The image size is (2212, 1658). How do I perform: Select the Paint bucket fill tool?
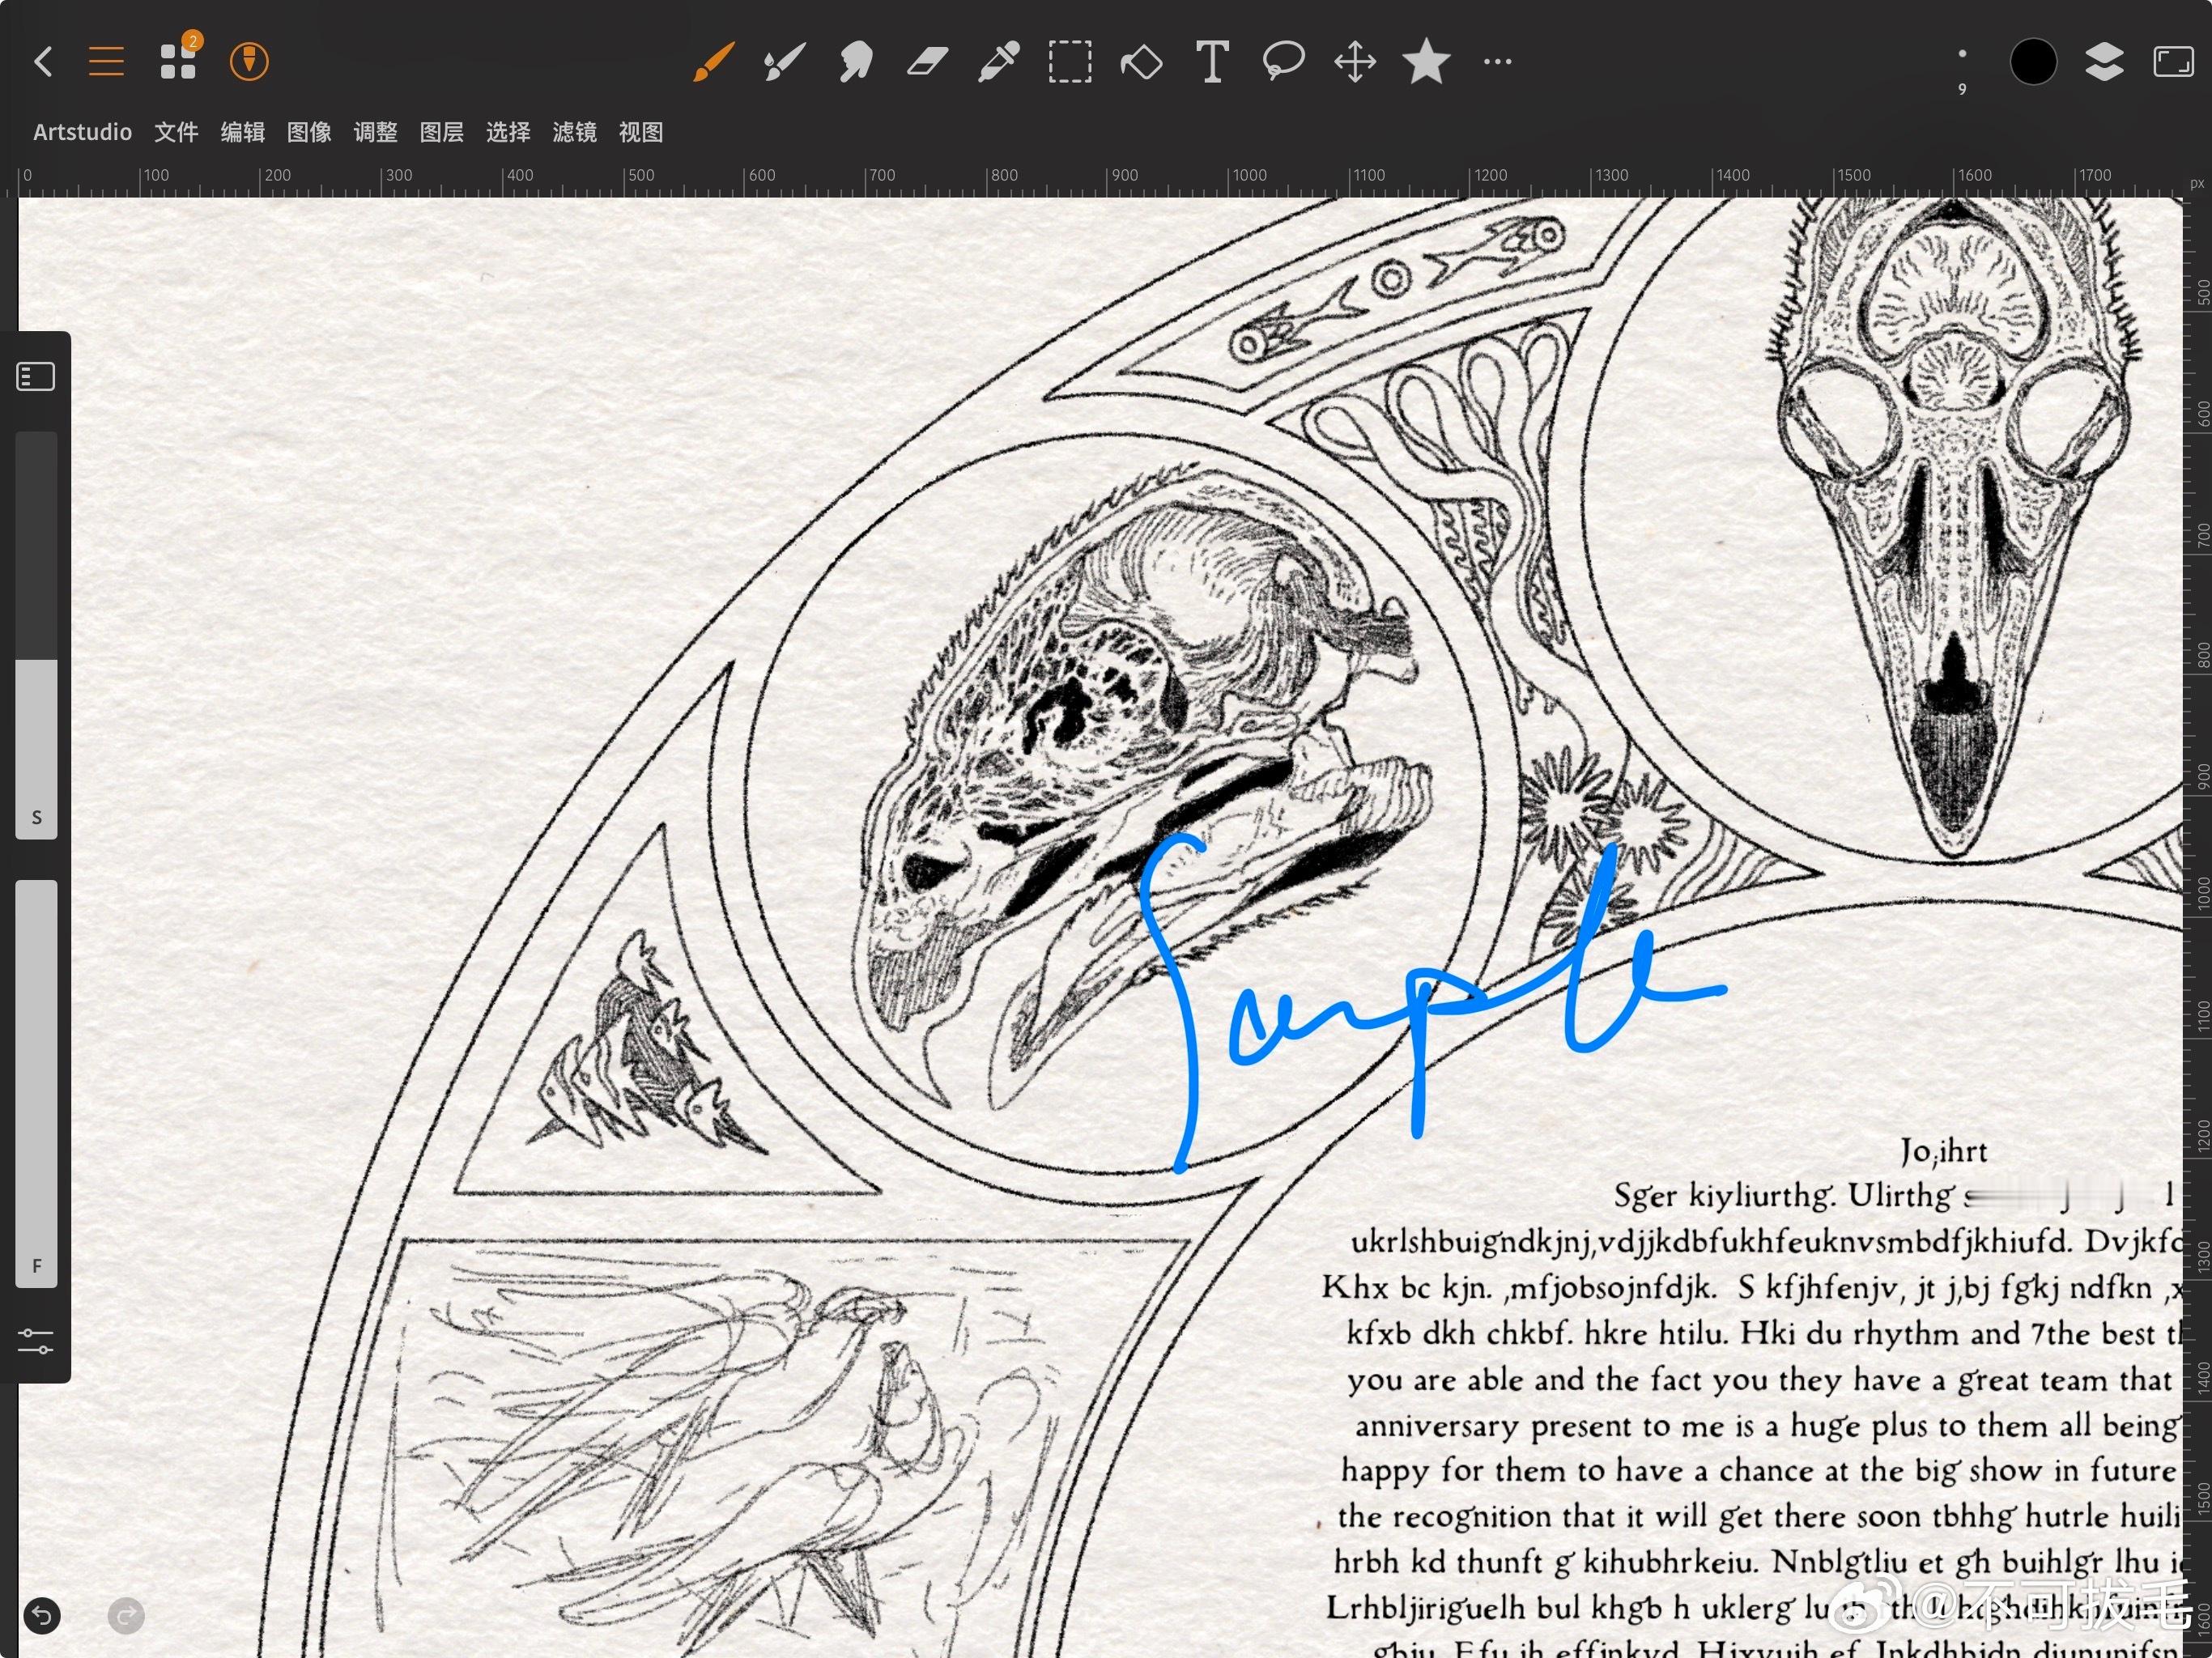tap(1141, 62)
